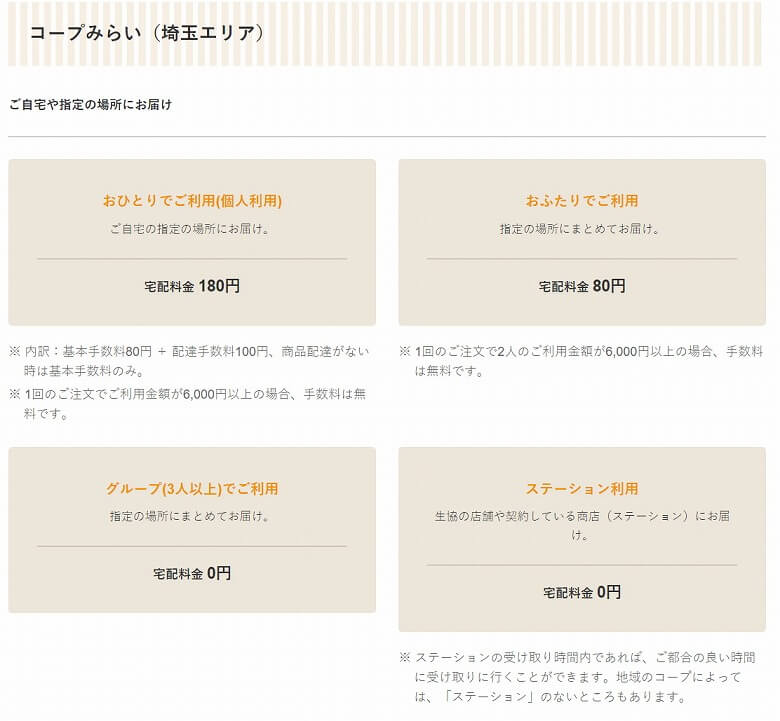
Task: Click the 宅配料金 80円 price
Action: [582, 286]
